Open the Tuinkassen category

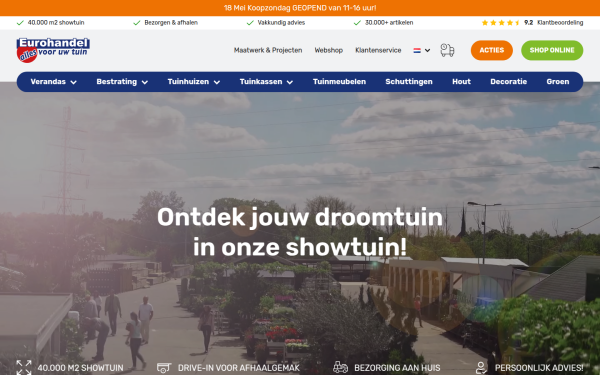[x=261, y=82]
